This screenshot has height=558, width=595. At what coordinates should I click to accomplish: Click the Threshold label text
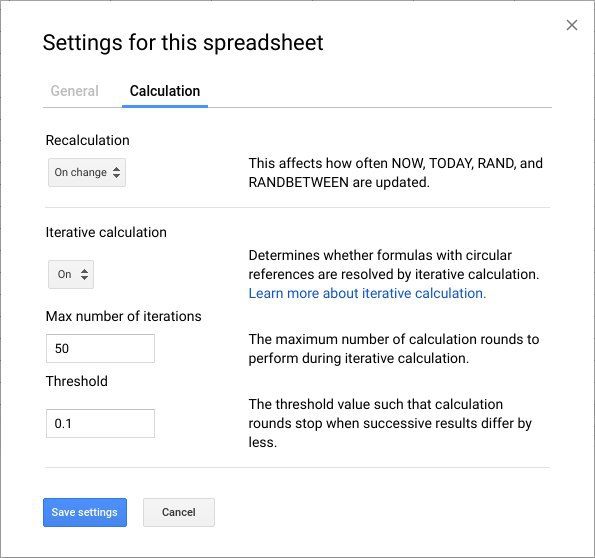pos(77,381)
